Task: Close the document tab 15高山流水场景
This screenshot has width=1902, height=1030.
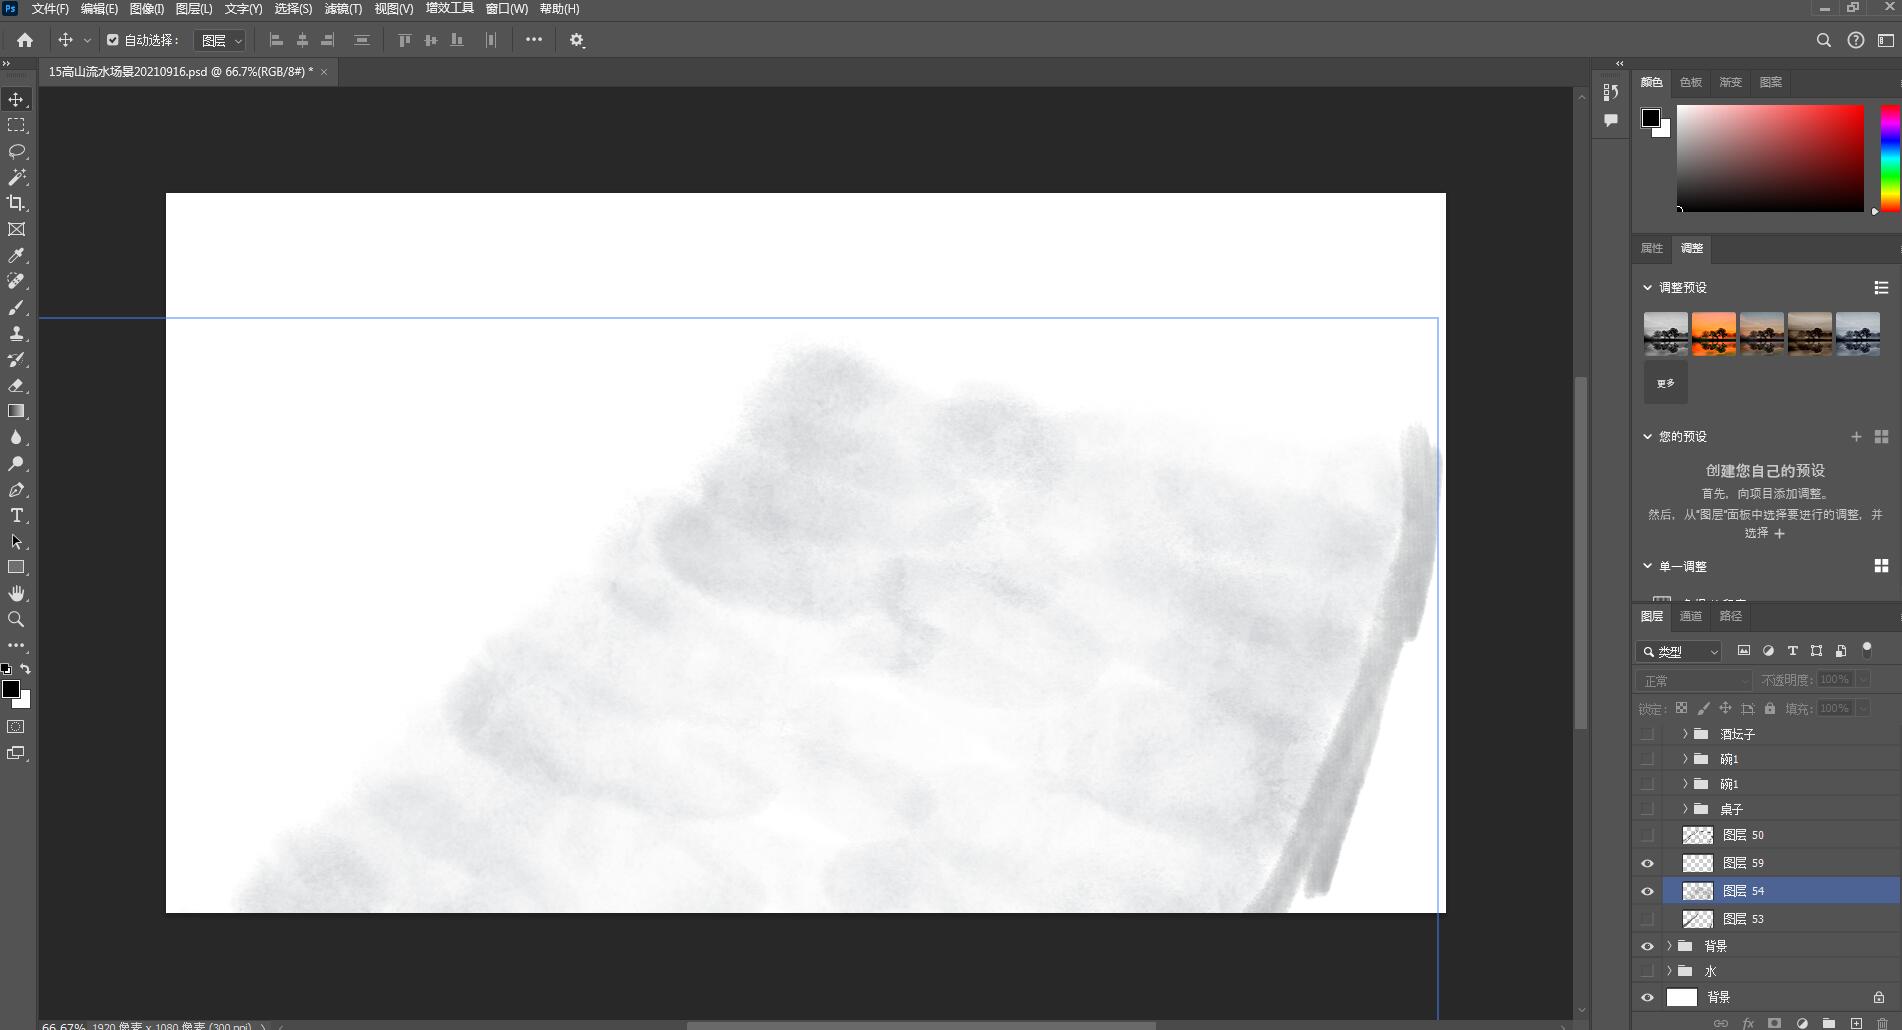Action: point(324,72)
